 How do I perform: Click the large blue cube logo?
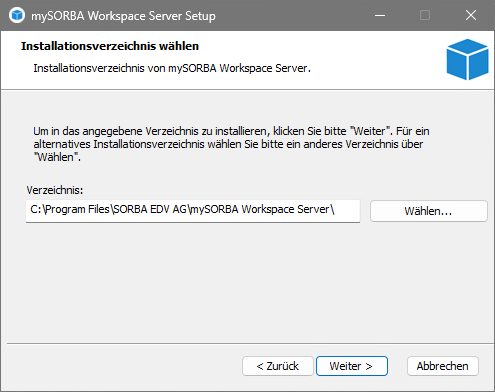click(x=467, y=59)
